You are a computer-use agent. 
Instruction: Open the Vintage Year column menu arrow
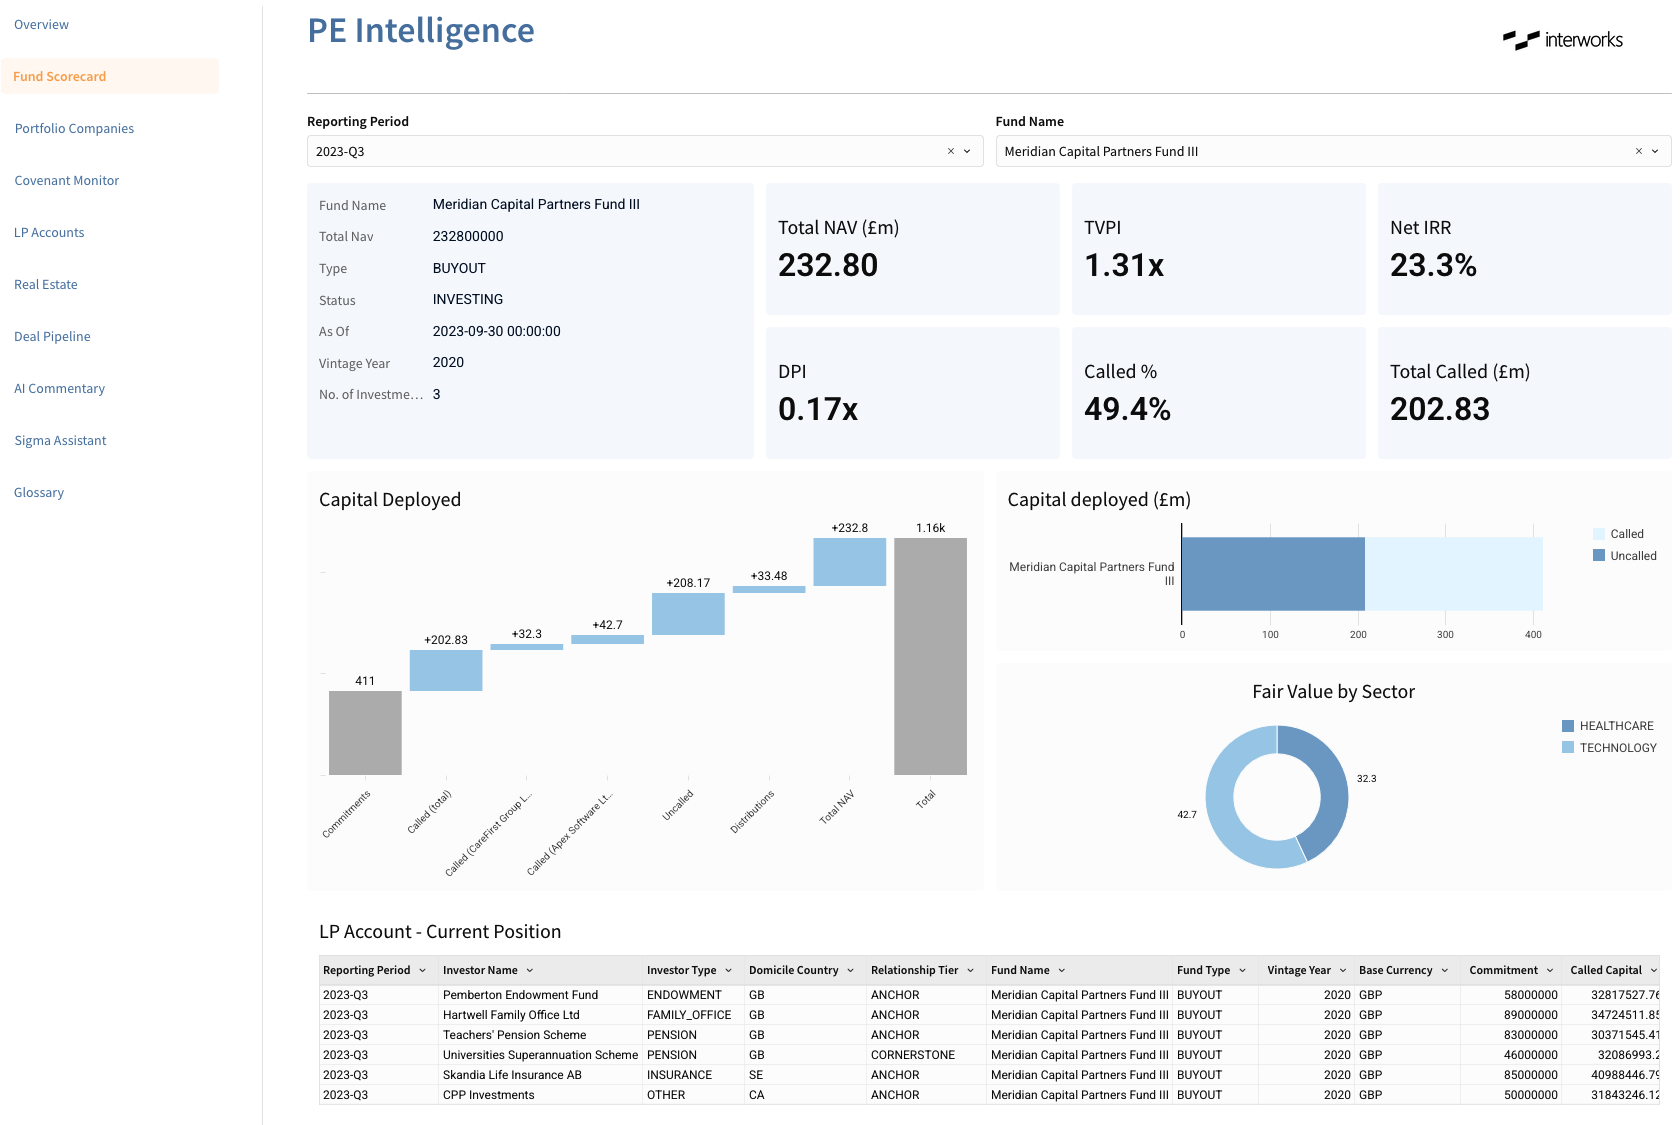(1343, 970)
